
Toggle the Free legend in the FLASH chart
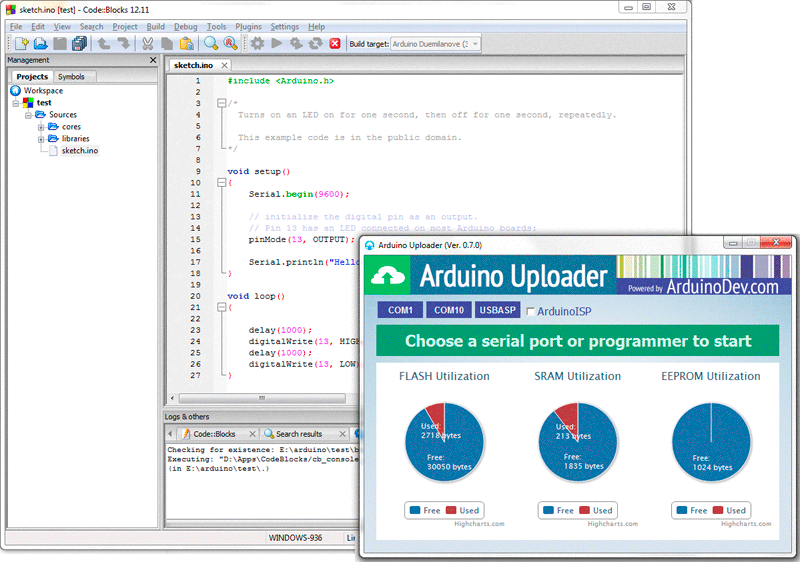click(x=425, y=510)
